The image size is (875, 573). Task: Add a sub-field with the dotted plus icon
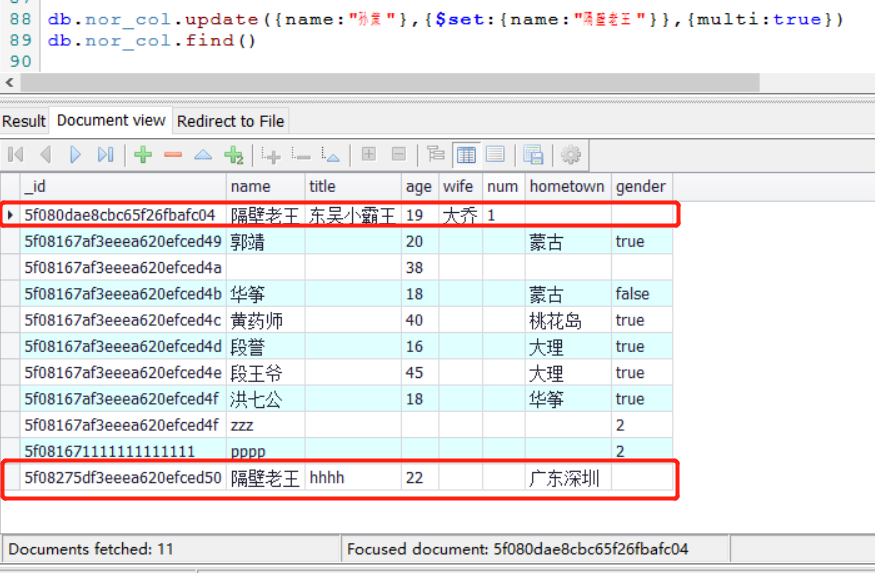(x=271, y=155)
